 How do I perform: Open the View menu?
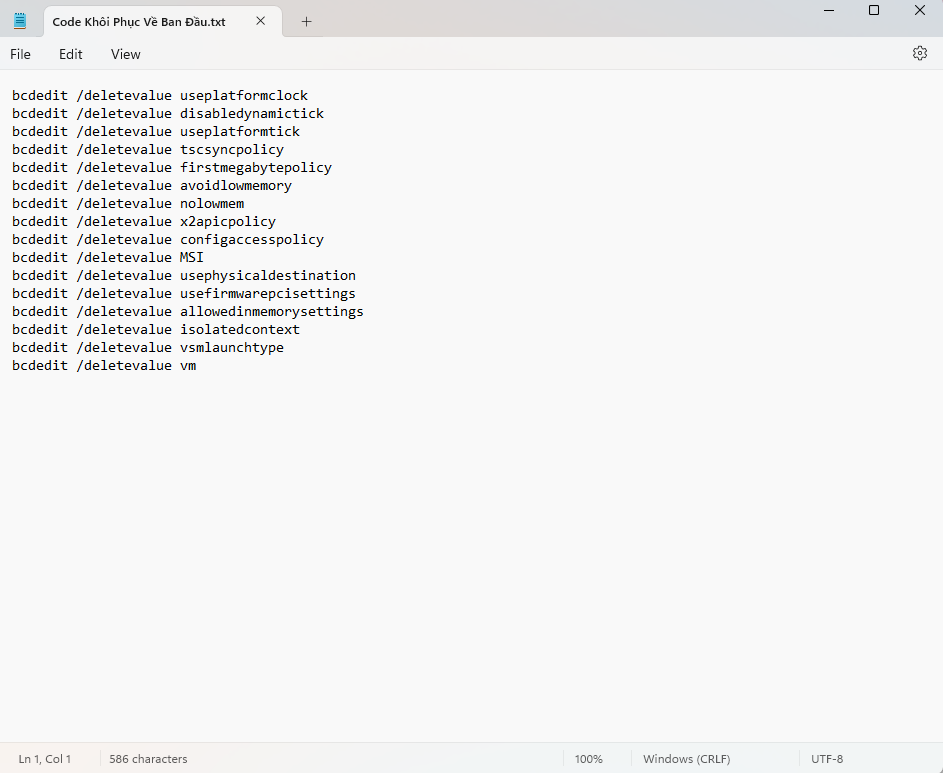click(x=126, y=54)
